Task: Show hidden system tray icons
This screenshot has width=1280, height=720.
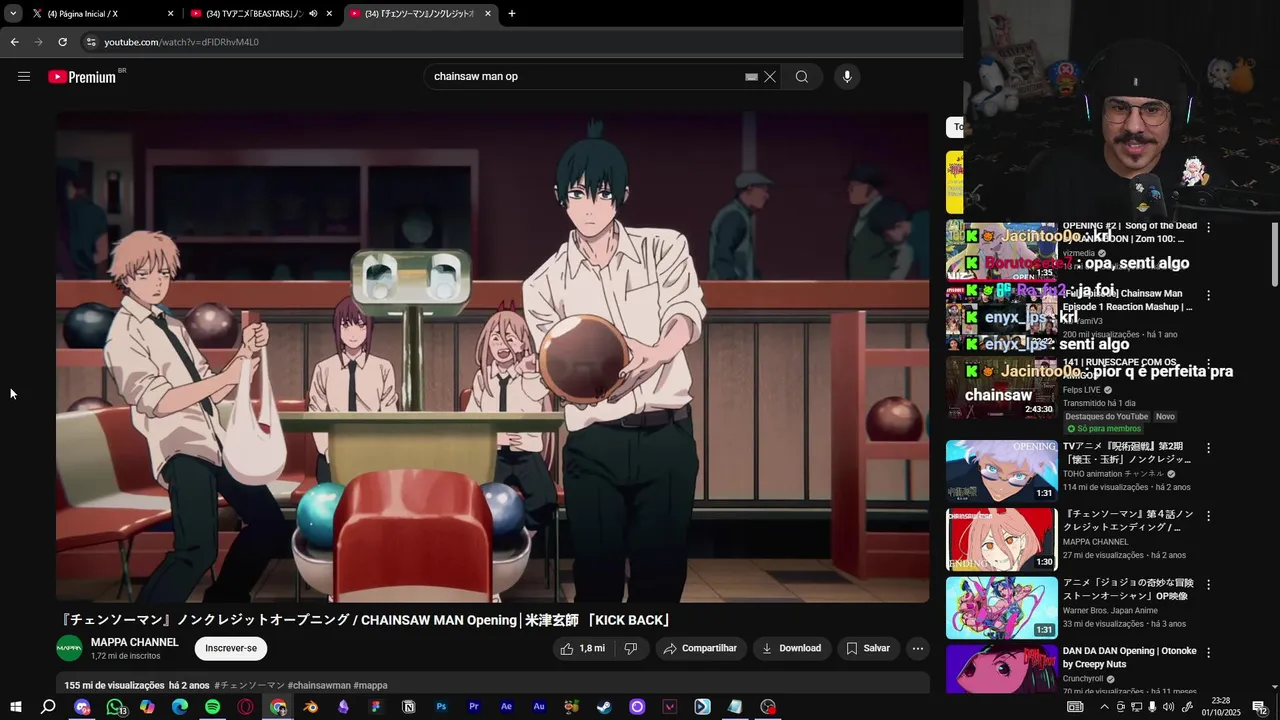Action: click(1105, 707)
